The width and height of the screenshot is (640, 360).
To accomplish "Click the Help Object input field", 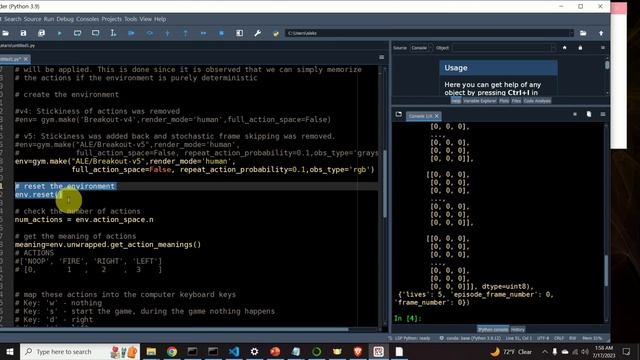I will click(x=504, y=48).
